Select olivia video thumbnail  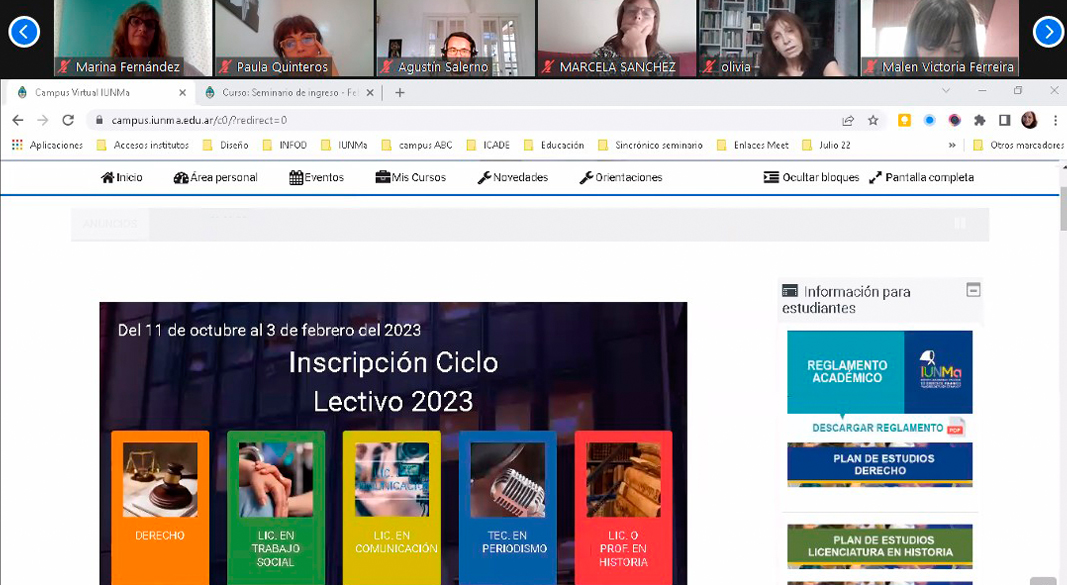[x=778, y=37]
